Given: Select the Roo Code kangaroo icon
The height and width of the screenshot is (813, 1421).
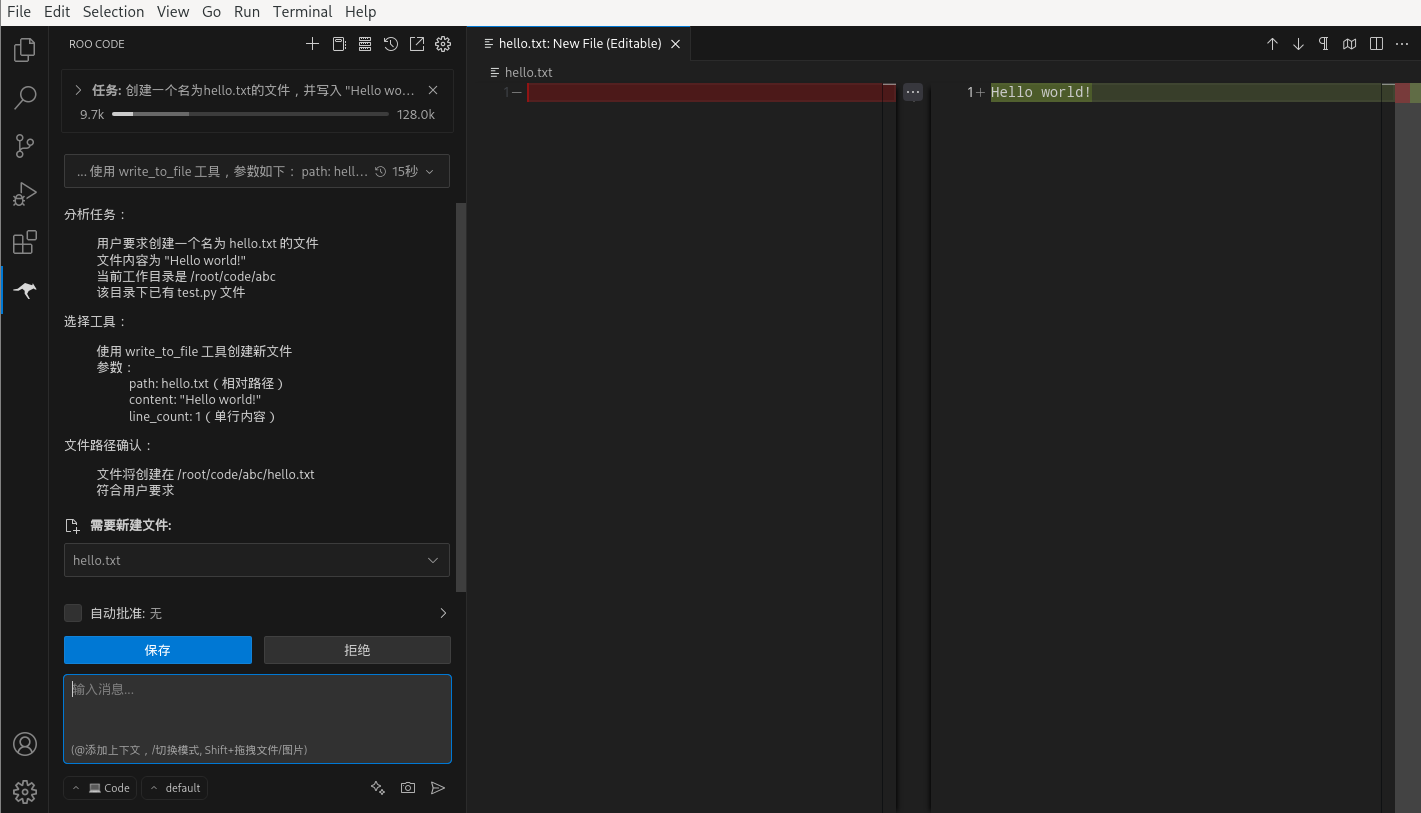Looking at the screenshot, I should 25,290.
